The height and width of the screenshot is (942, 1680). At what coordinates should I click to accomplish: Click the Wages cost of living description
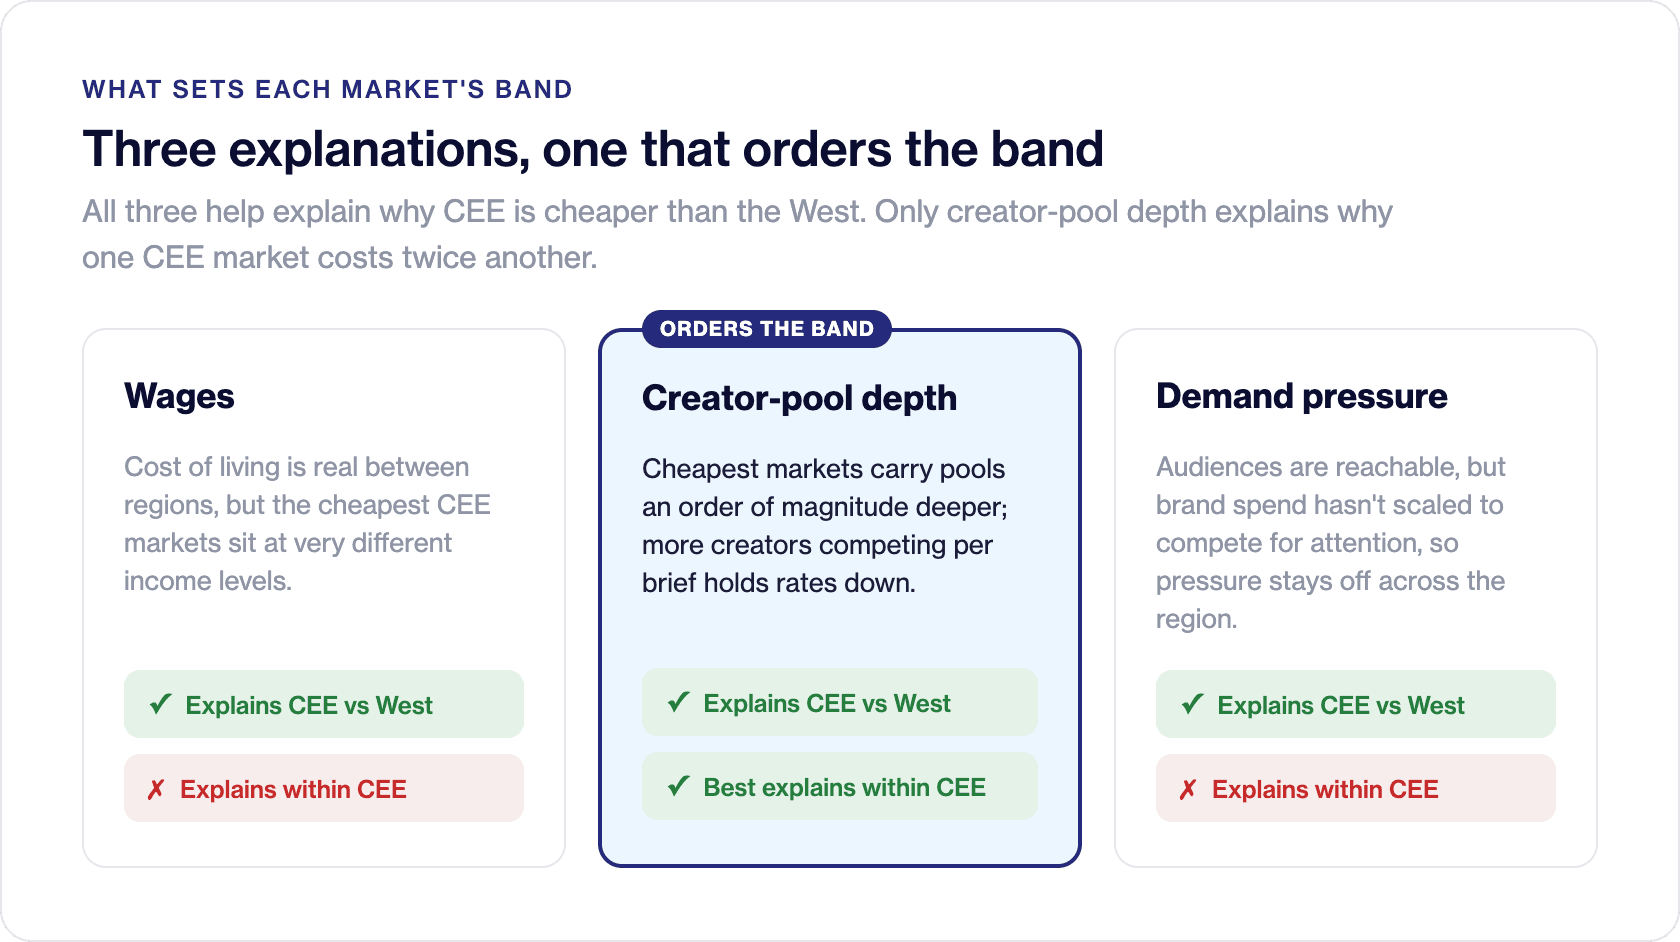pyautogui.click(x=308, y=523)
